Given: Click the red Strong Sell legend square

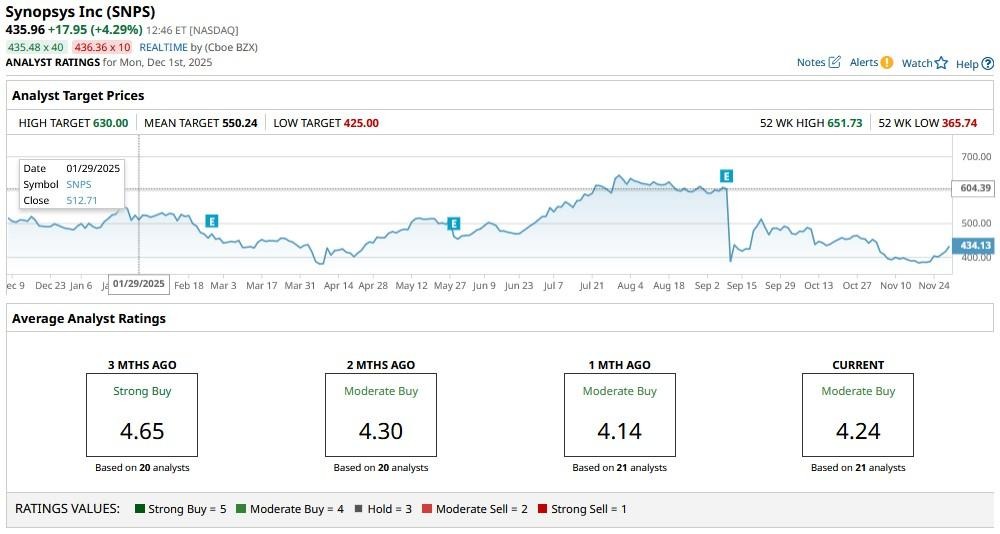Looking at the screenshot, I should [x=542, y=509].
